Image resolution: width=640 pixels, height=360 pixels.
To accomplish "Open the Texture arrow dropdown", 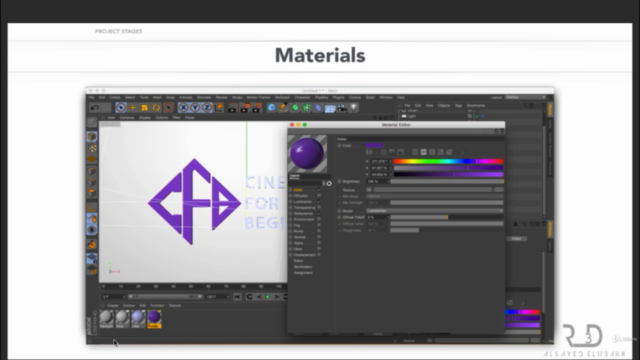I will [x=369, y=190].
